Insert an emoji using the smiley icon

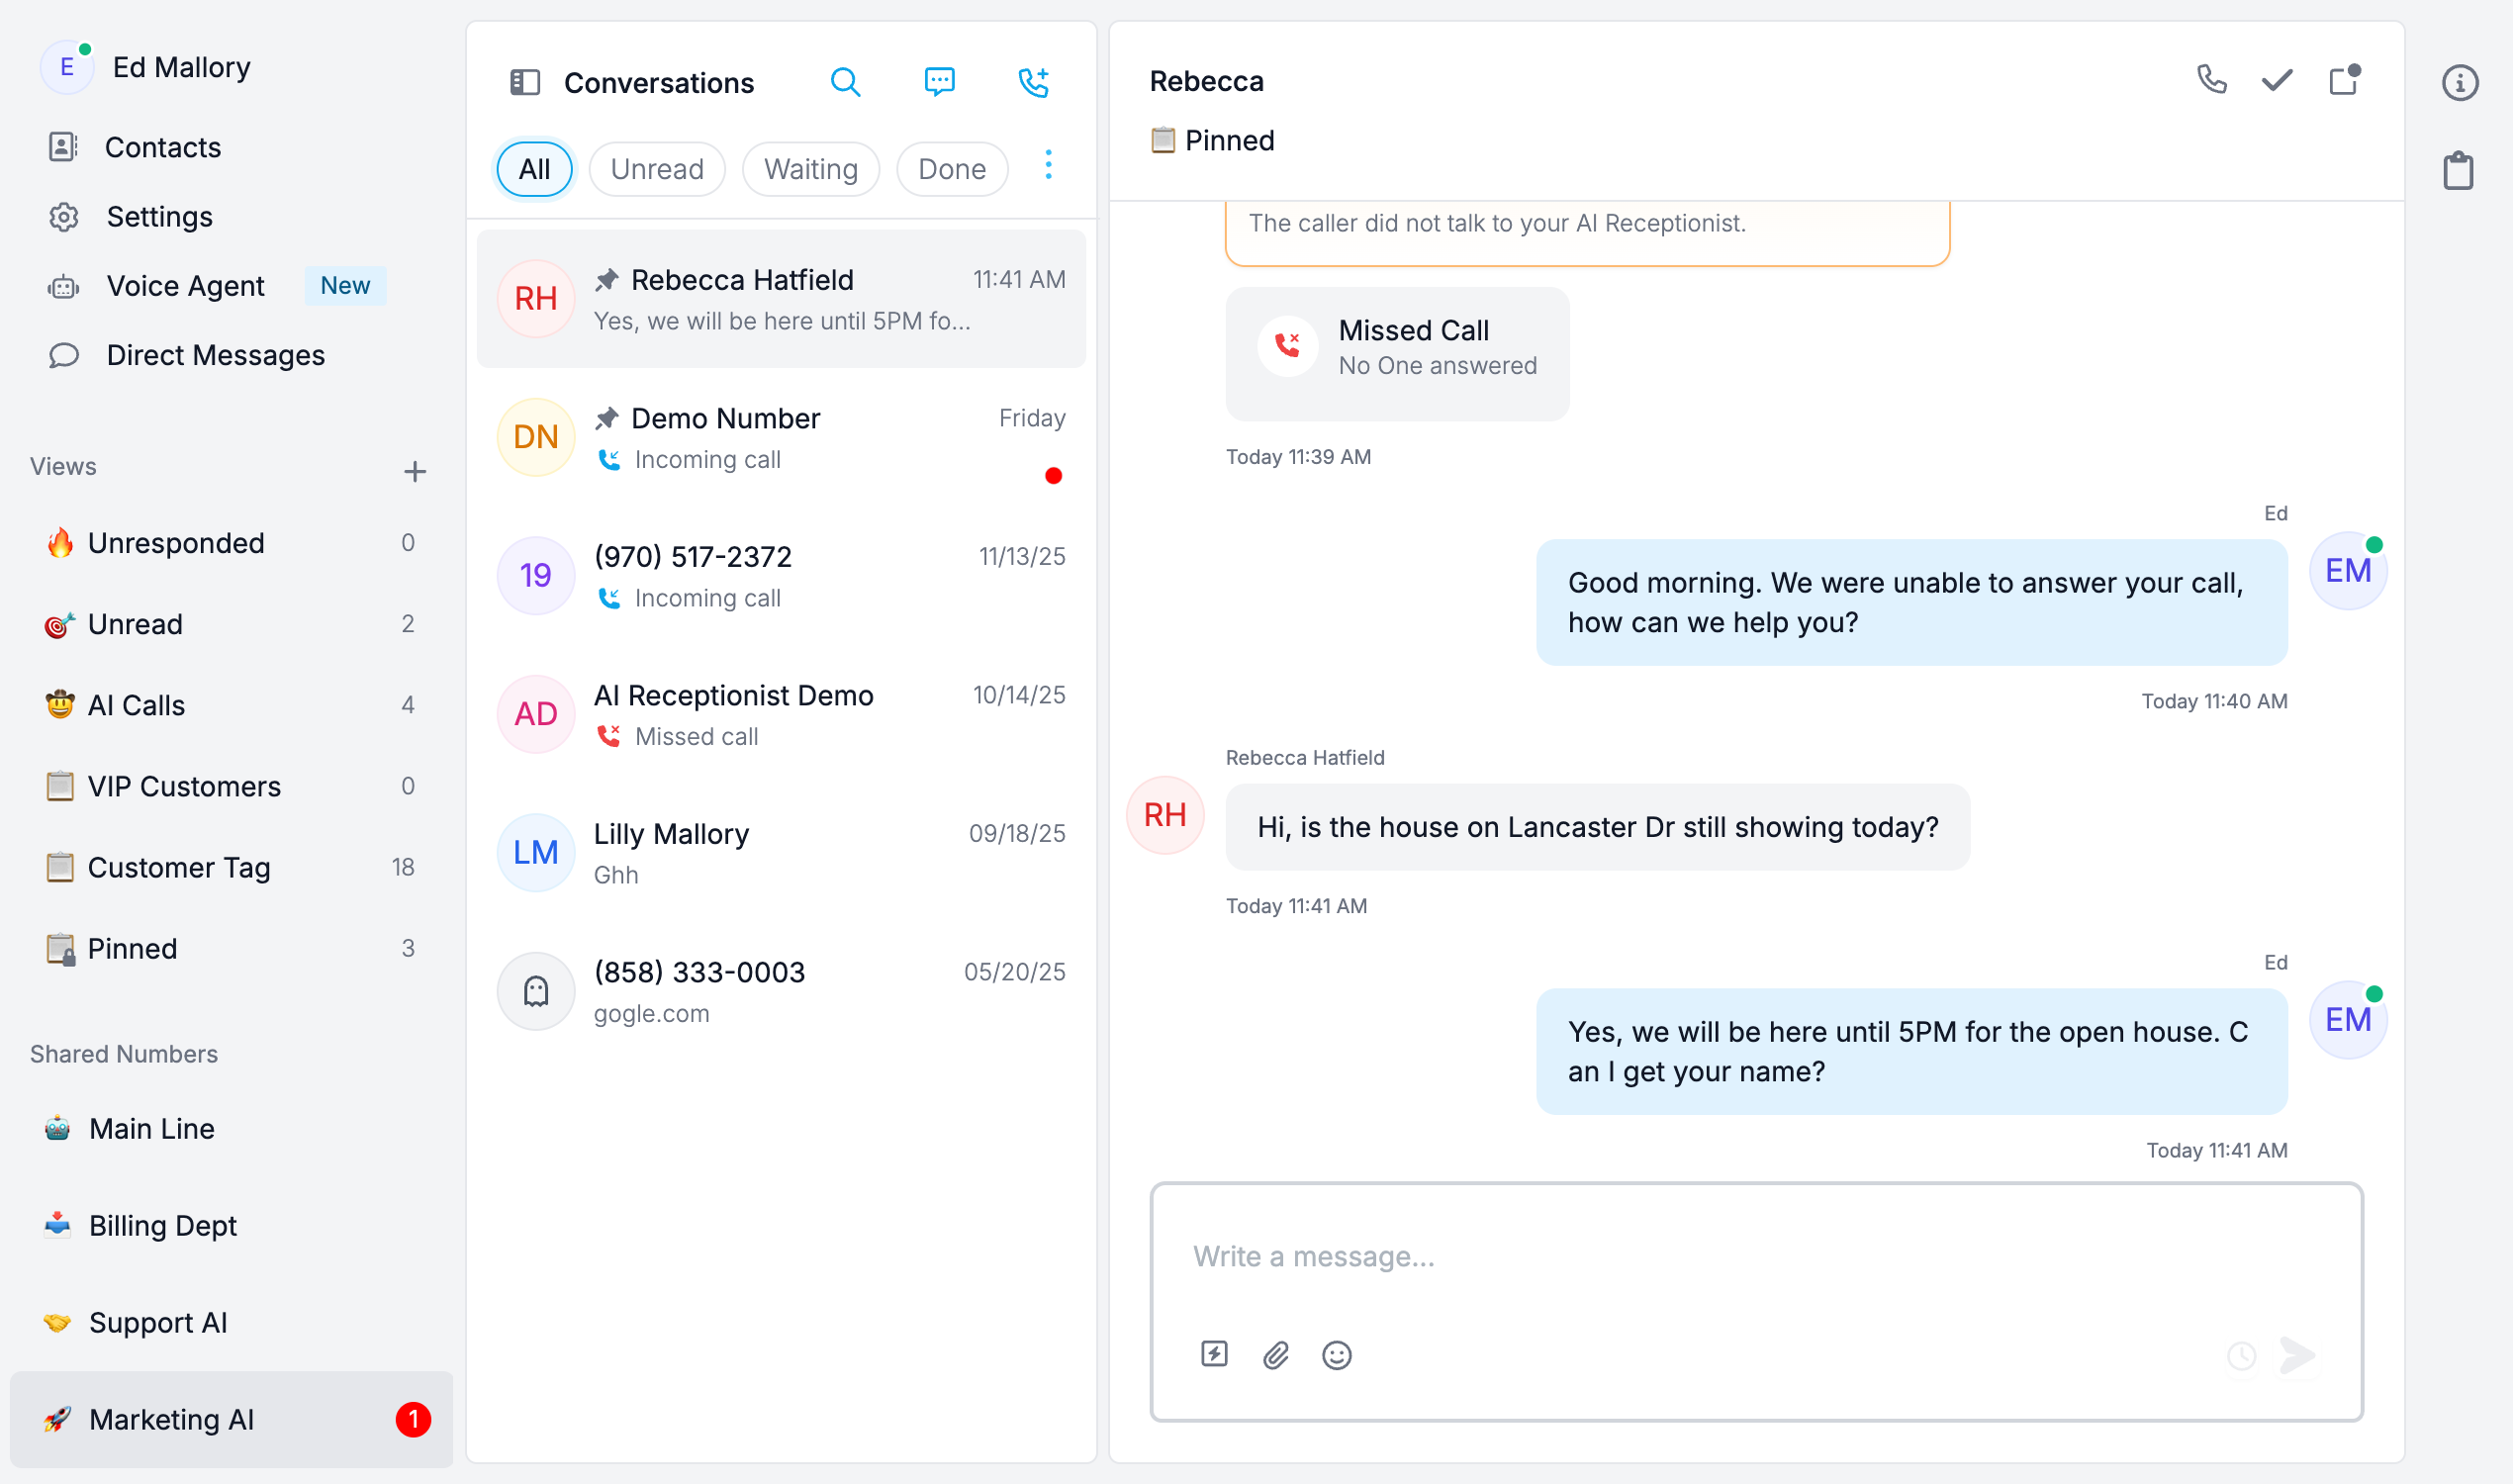point(1337,1355)
